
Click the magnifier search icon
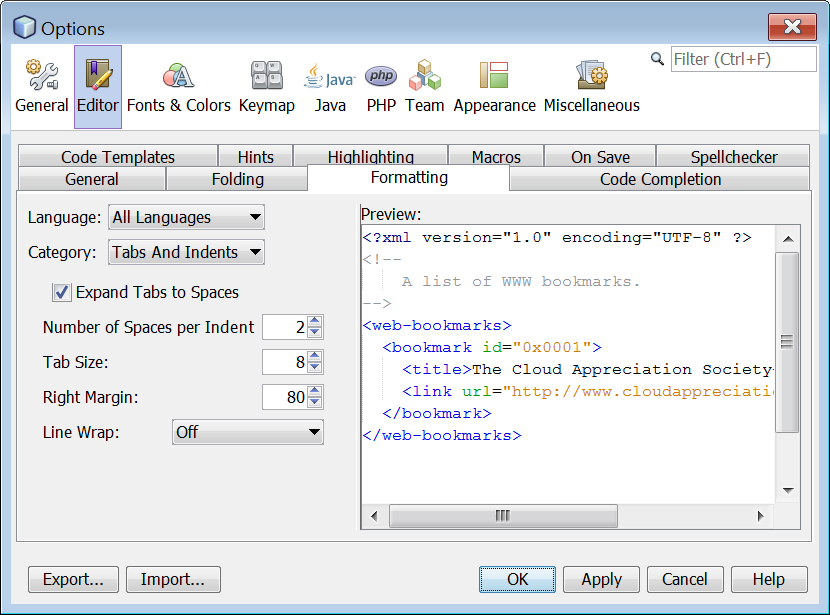pyautogui.click(x=657, y=59)
